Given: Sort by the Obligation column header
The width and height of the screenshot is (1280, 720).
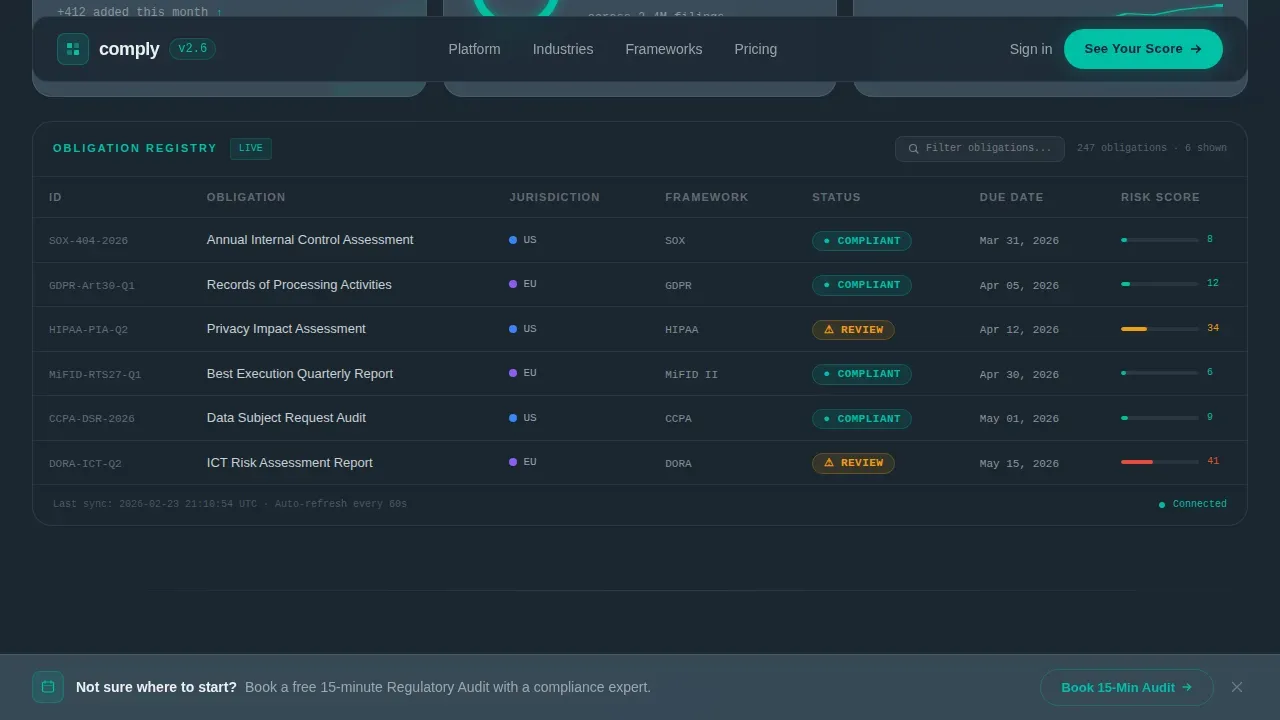Looking at the screenshot, I should pos(246,197).
